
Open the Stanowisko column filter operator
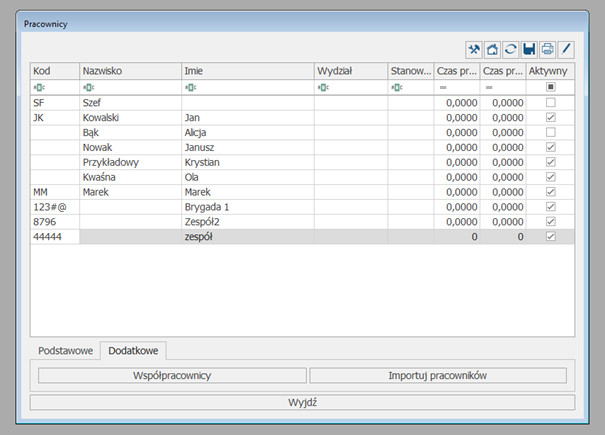(397, 88)
